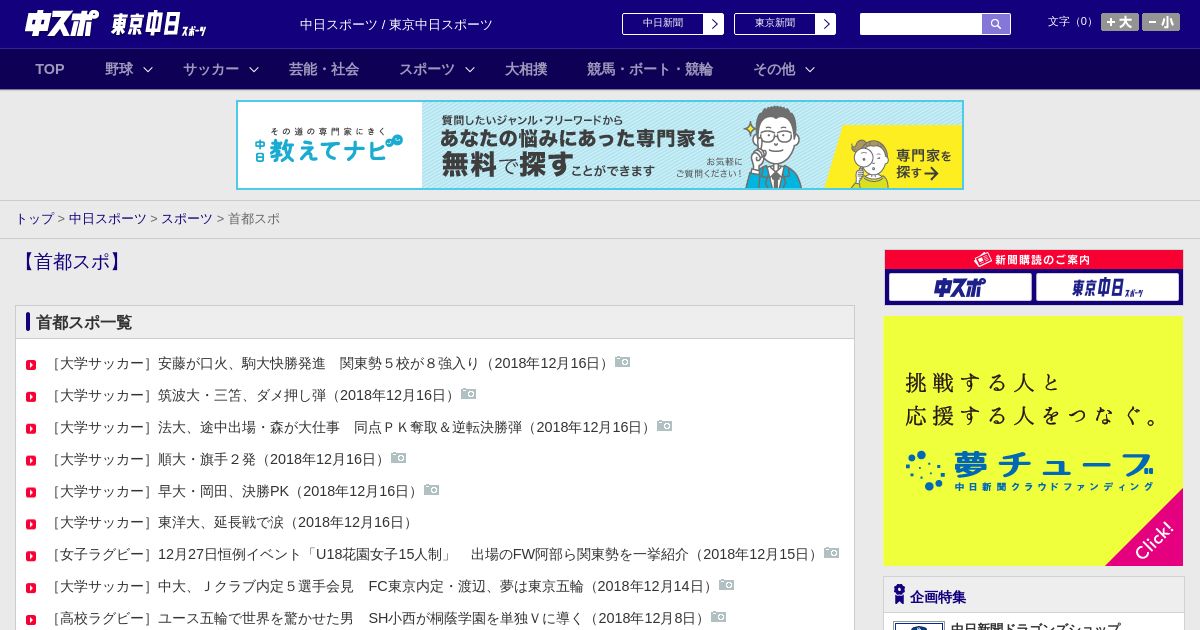Click the Chunichi Sports logo in header
The height and width of the screenshot is (630, 1200).
[62, 23]
